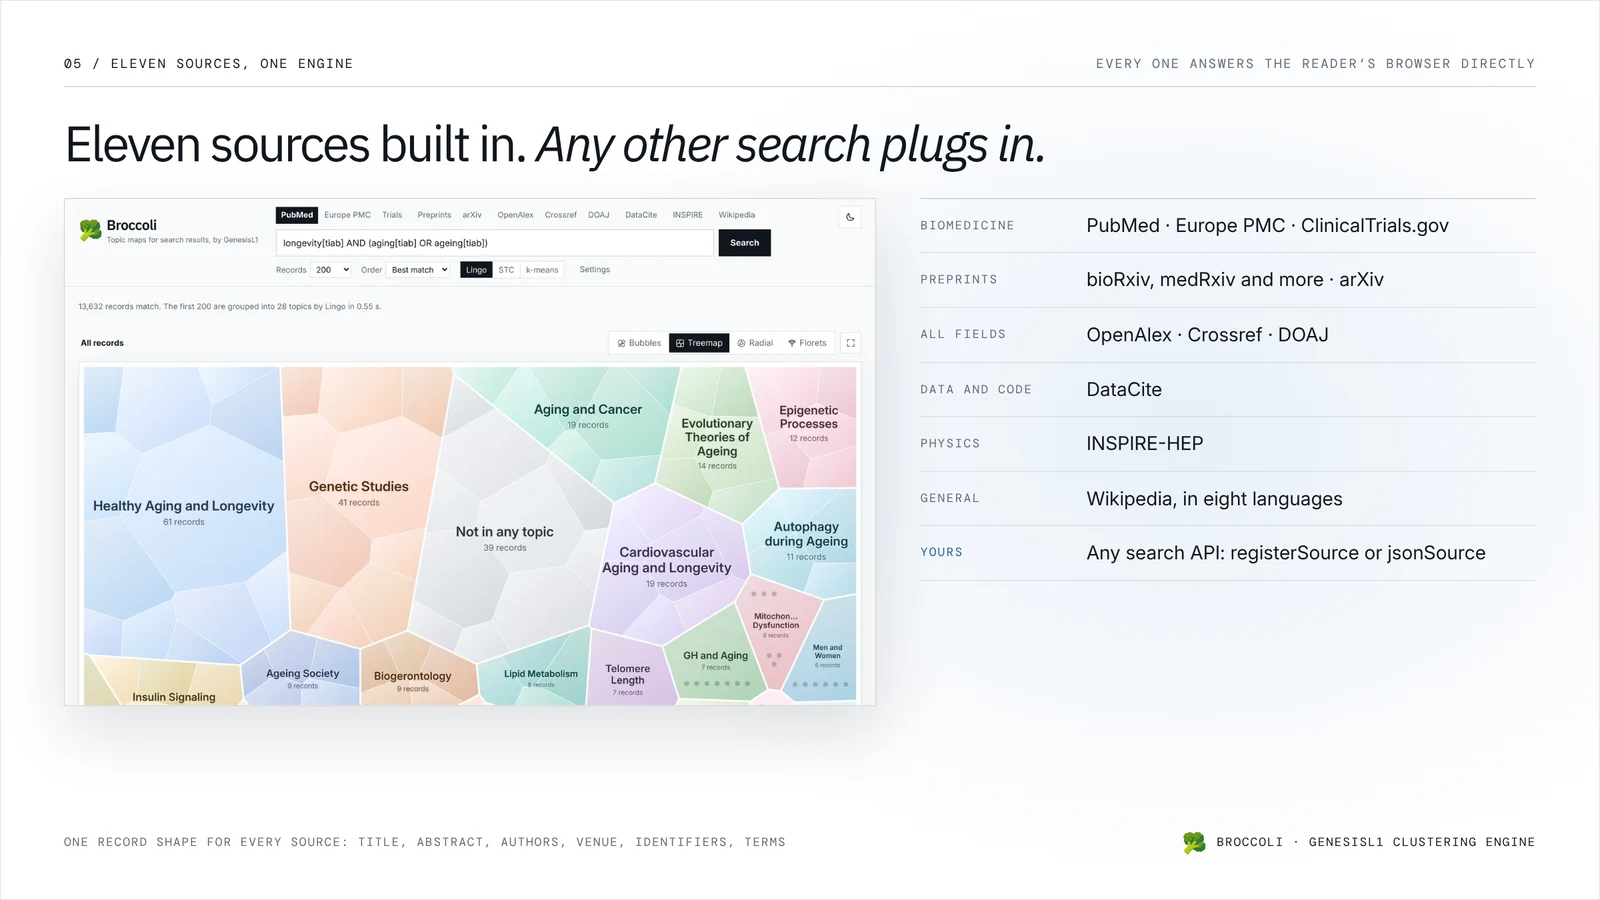Click the PubMed · Europe PMC · ClinicalTrials.gov row
The height and width of the screenshot is (900, 1600).
click(1228, 226)
